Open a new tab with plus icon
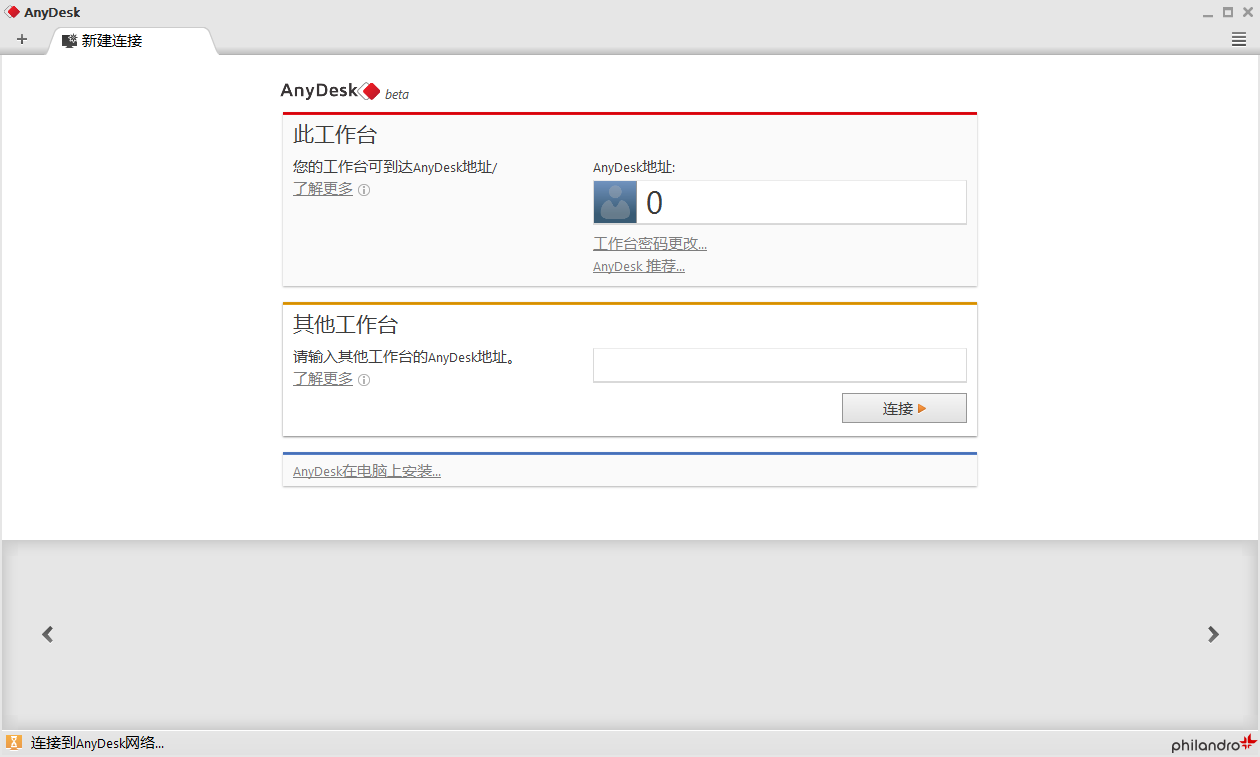Image resolution: width=1260 pixels, height=757 pixels. (22, 40)
